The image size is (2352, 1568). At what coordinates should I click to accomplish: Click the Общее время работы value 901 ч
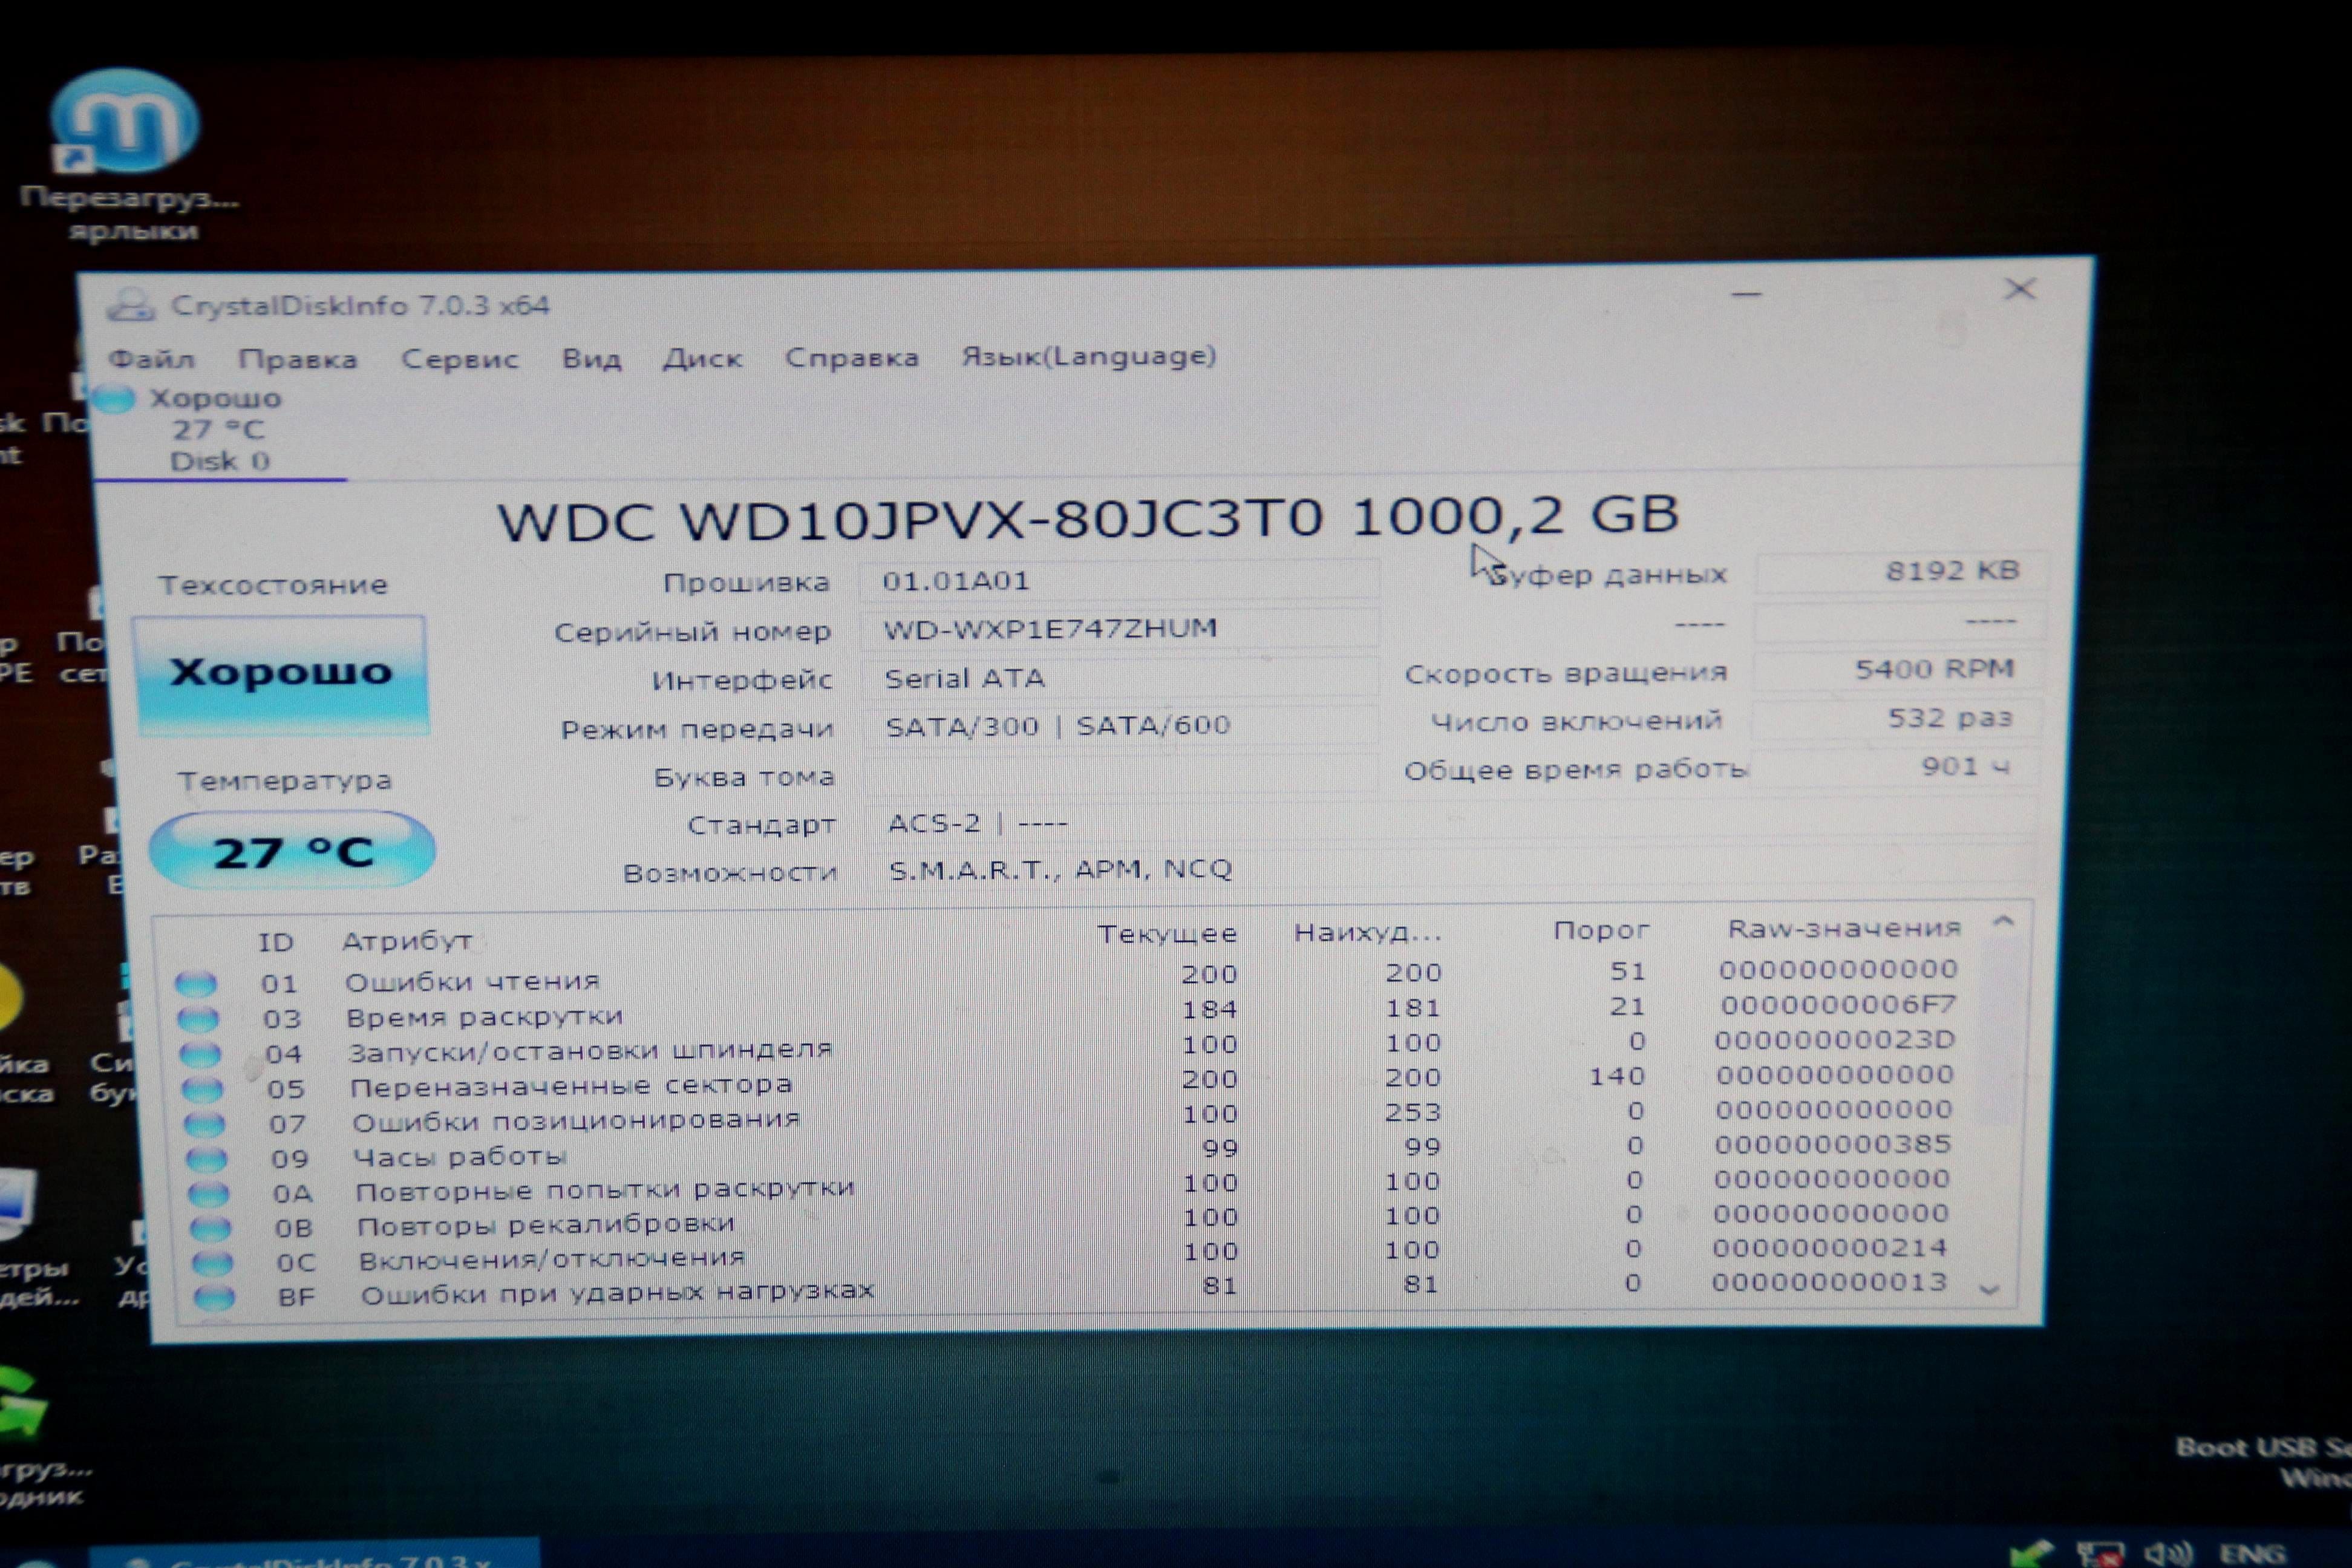click(1896, 767)
